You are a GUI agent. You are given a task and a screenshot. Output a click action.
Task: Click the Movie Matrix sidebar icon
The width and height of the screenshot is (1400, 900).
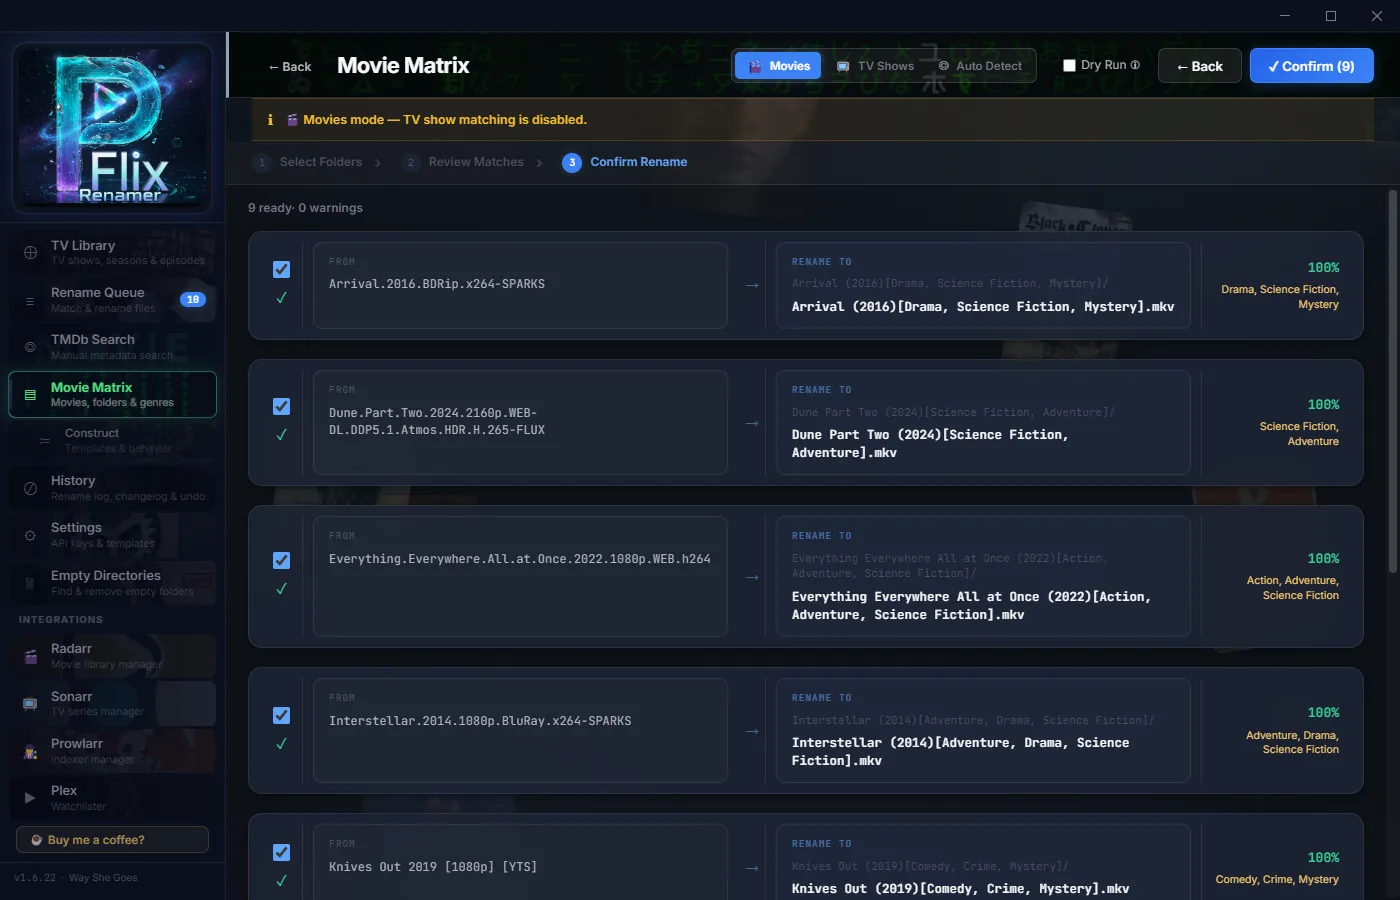(x=30, y=395)
